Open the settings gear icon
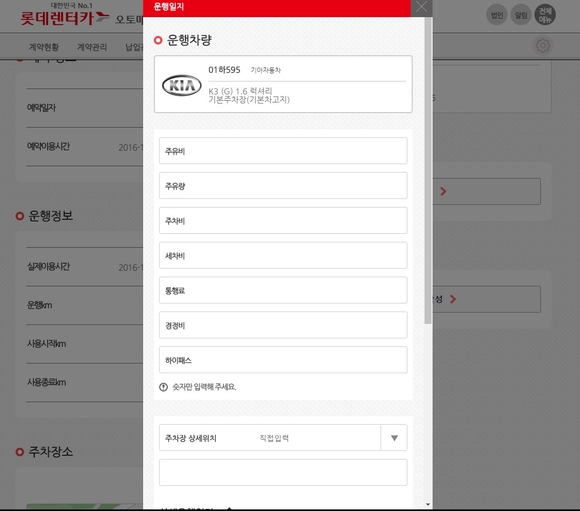580x511 pixels. tap(543, 46)
